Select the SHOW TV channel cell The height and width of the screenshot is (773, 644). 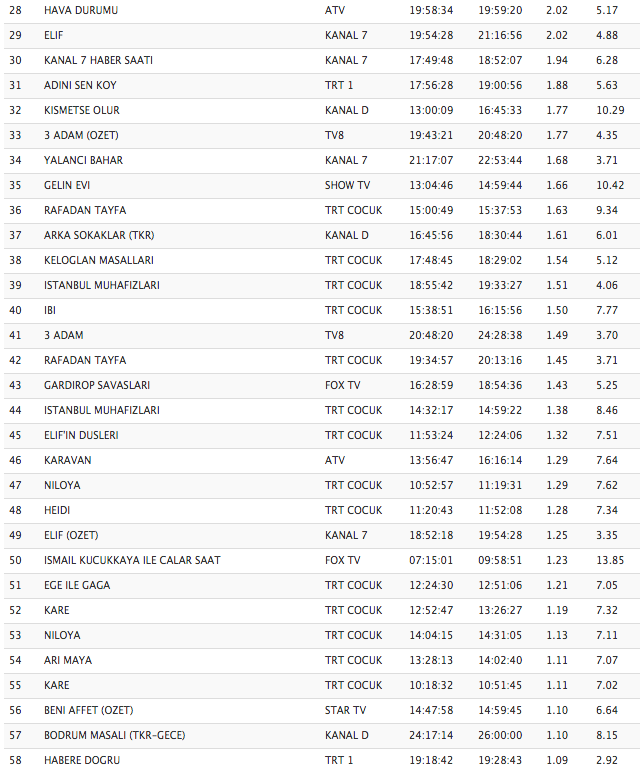347,185
